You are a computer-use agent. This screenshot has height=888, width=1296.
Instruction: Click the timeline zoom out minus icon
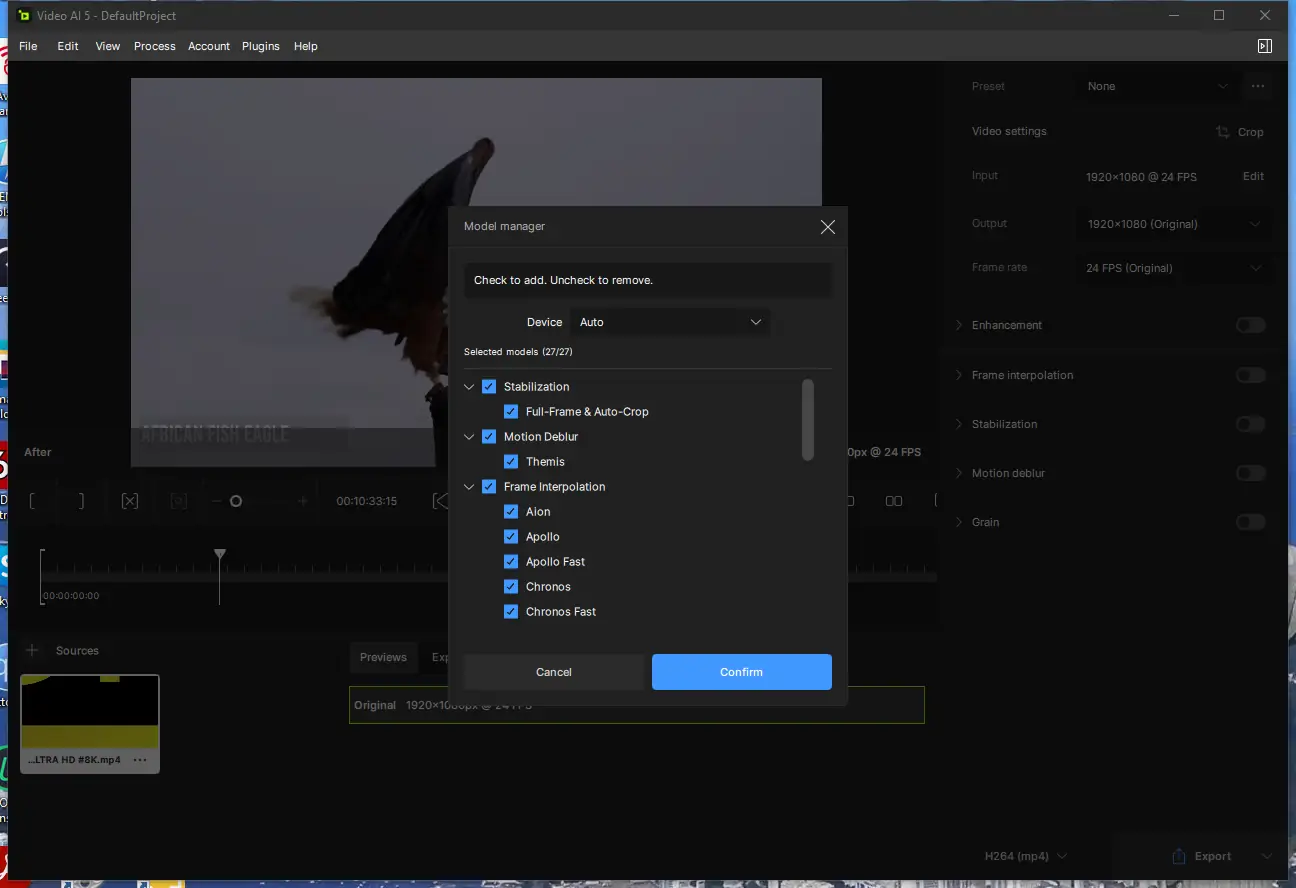(x=216, y=501)
